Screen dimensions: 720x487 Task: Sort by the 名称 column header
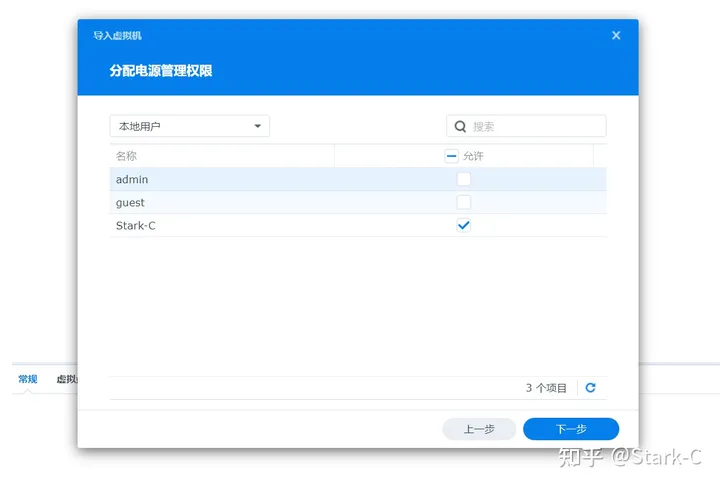point(127,156)
